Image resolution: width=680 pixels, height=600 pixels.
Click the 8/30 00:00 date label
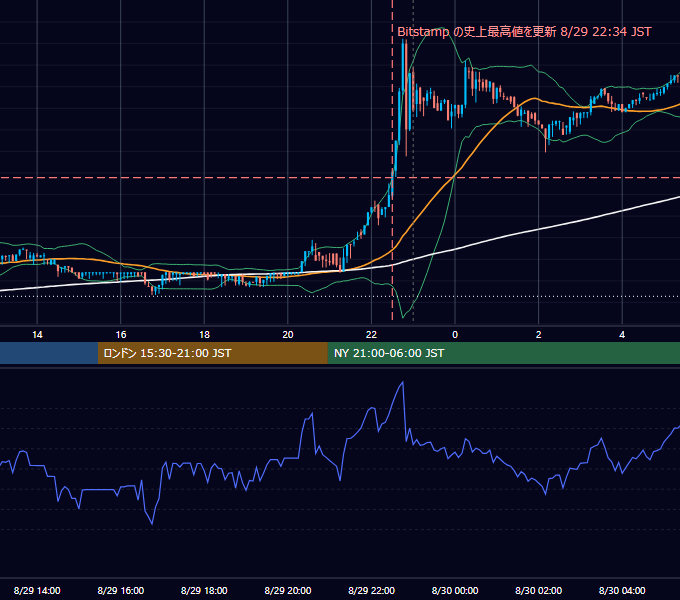tap(455, 590)
